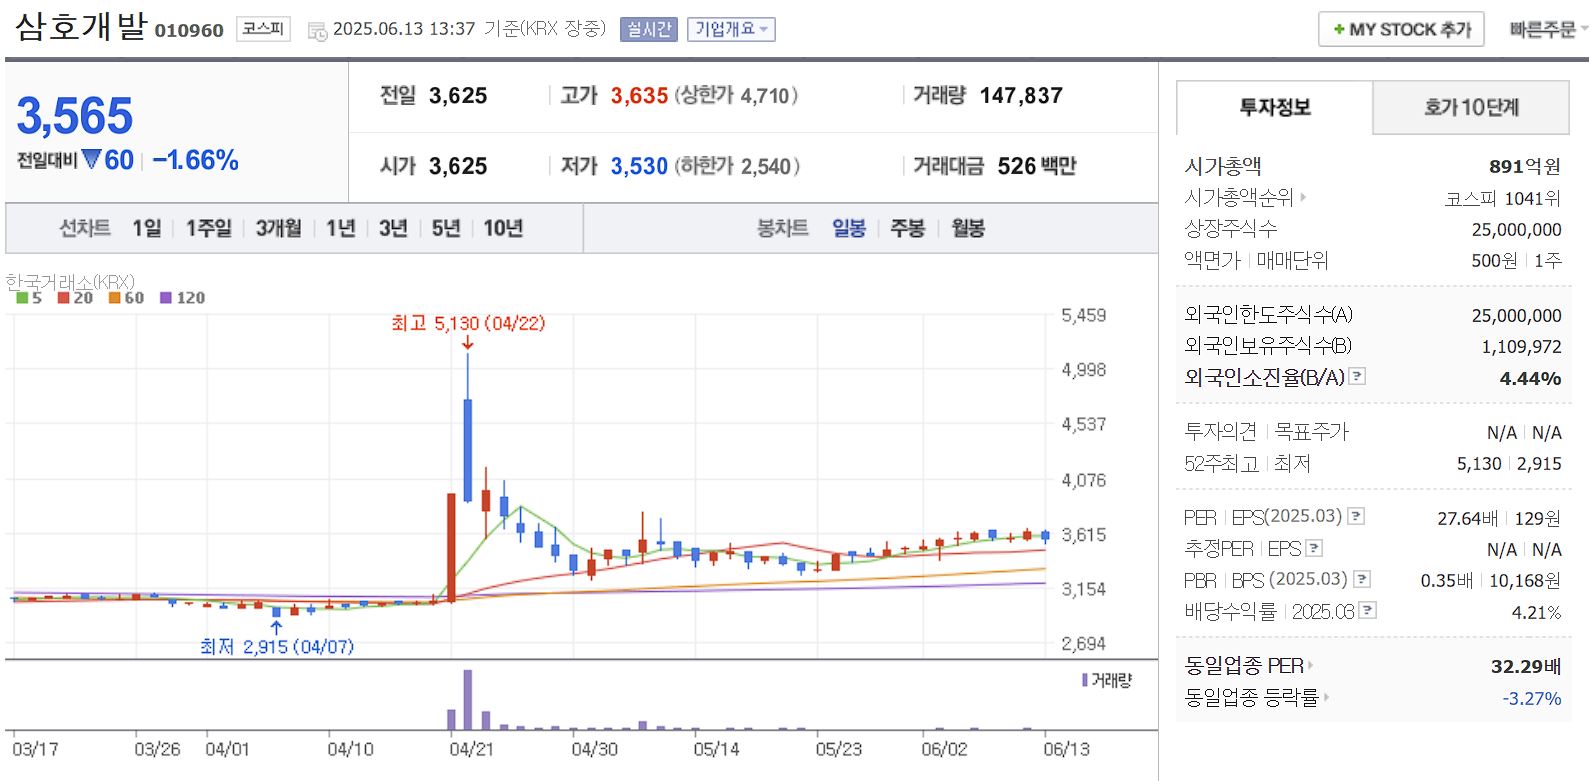The height and width of the screenshot is (781, 1591).
Task: Click the 시가총액 label
Action: coord(1223,166)
